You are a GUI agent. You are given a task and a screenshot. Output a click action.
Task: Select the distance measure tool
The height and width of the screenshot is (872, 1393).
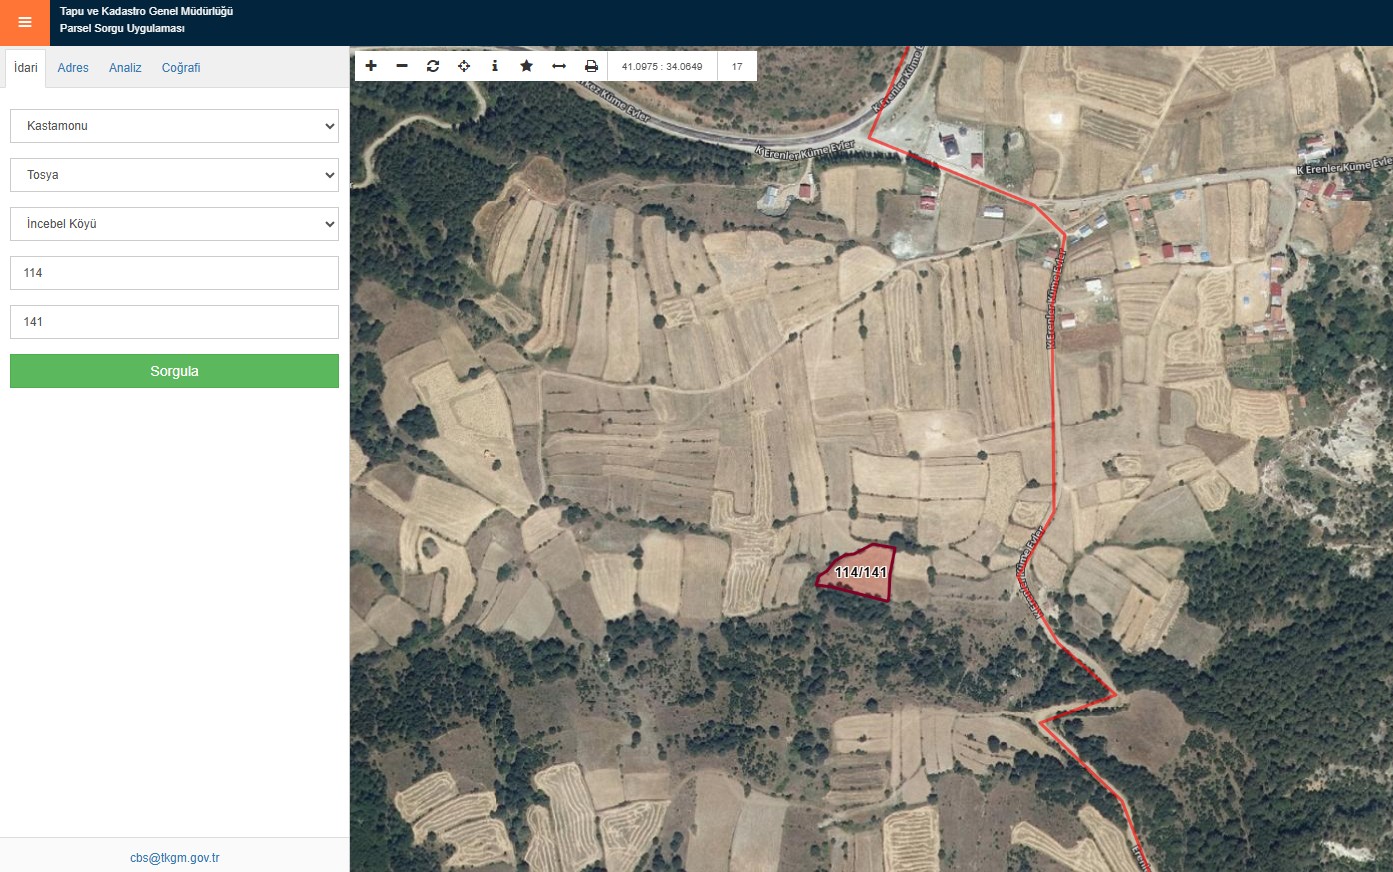point(559,66)
